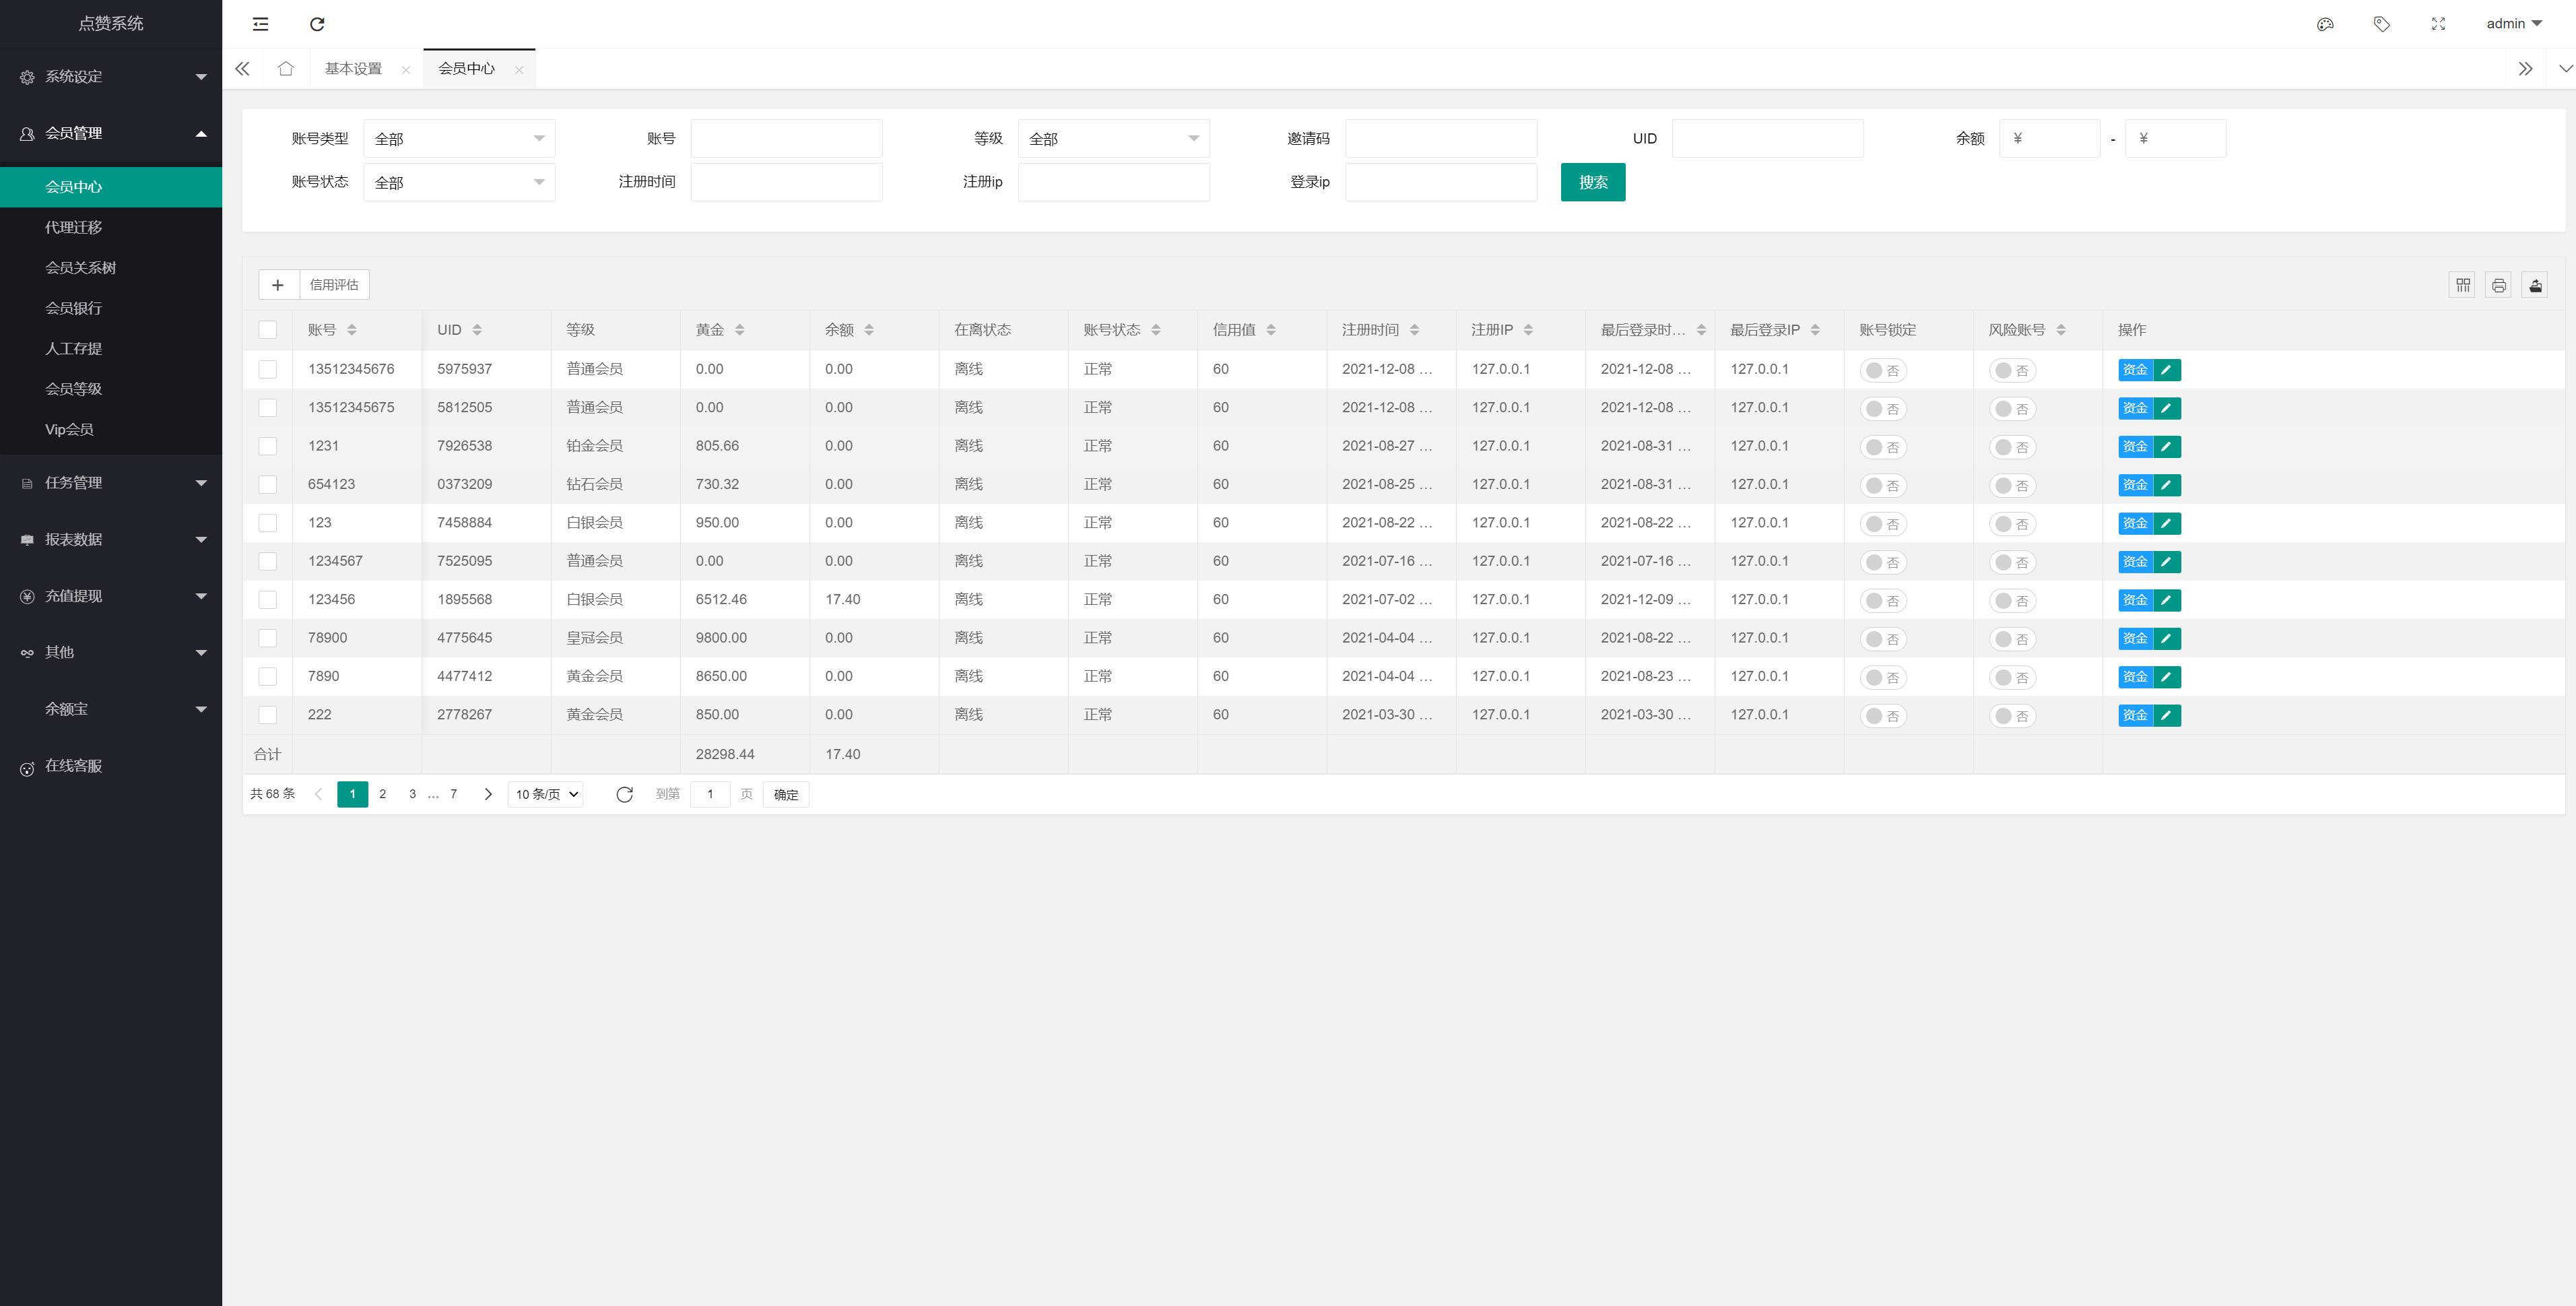Screen dimensions: 2576x1306
Task: Expand 账号类型 dropdown to select type
Action: (x=458, y=138)
